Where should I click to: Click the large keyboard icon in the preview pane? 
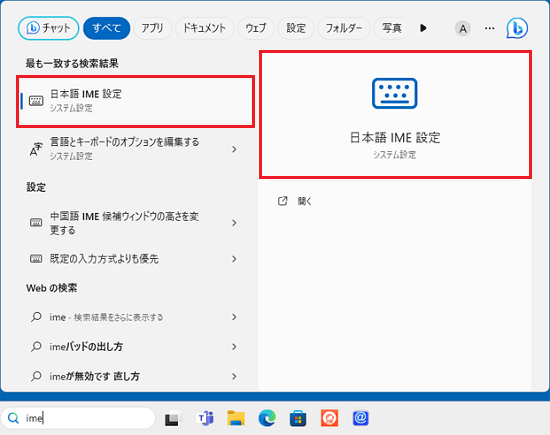click(x=395, y=93)
